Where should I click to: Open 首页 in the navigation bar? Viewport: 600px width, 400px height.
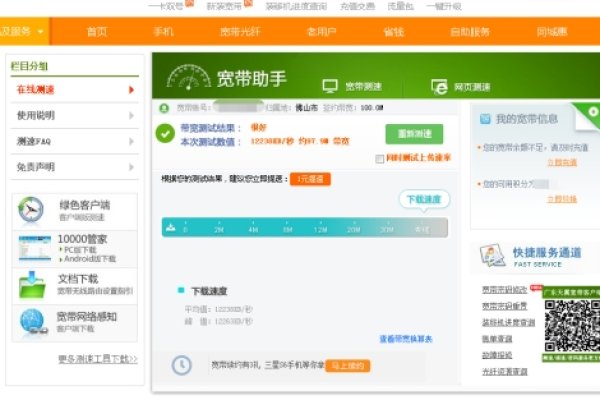click(97, 32)
